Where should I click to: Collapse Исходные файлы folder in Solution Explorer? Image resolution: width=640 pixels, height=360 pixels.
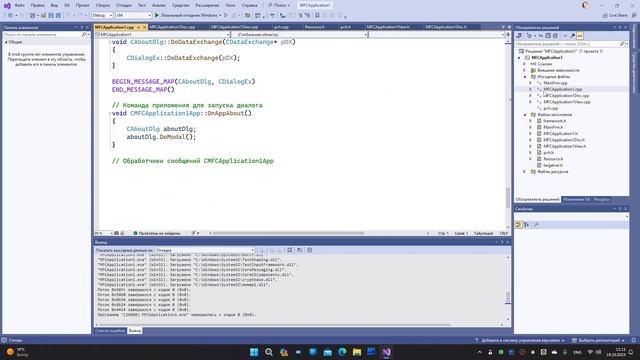click(x=525, y=77)
